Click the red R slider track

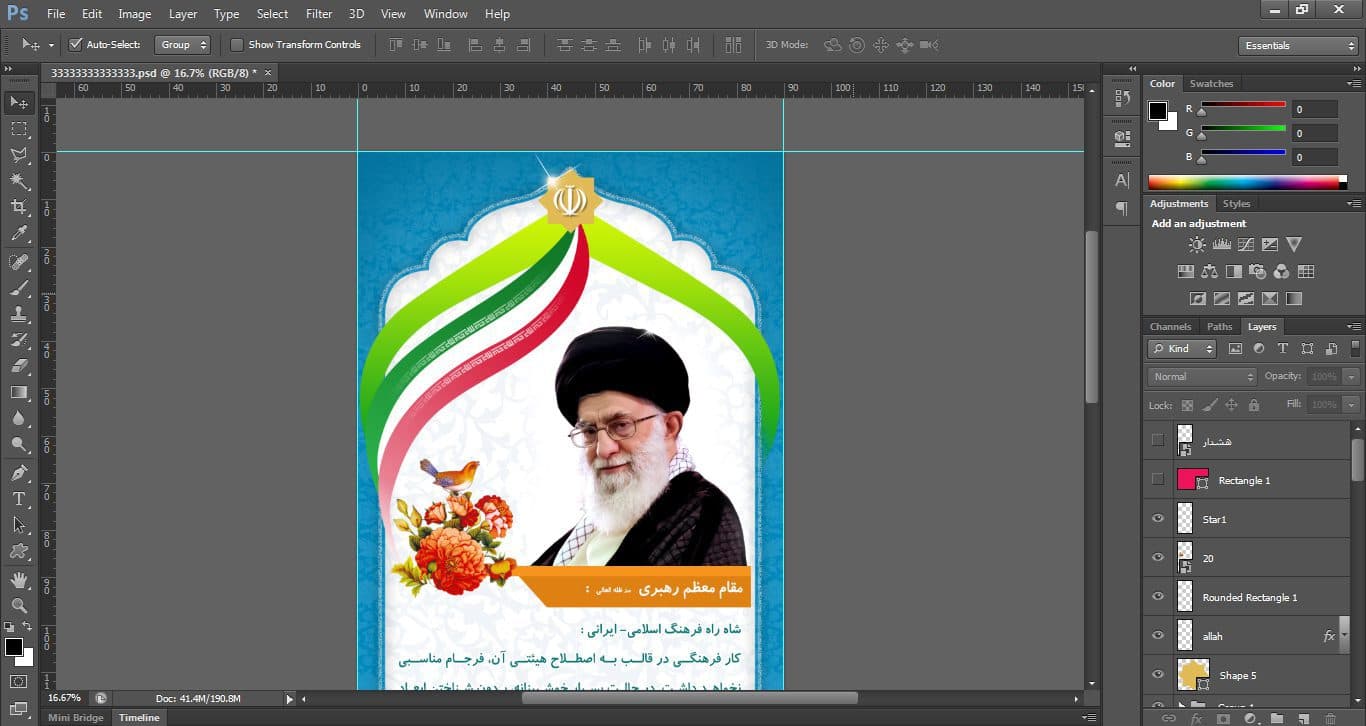click(1243, 104)
